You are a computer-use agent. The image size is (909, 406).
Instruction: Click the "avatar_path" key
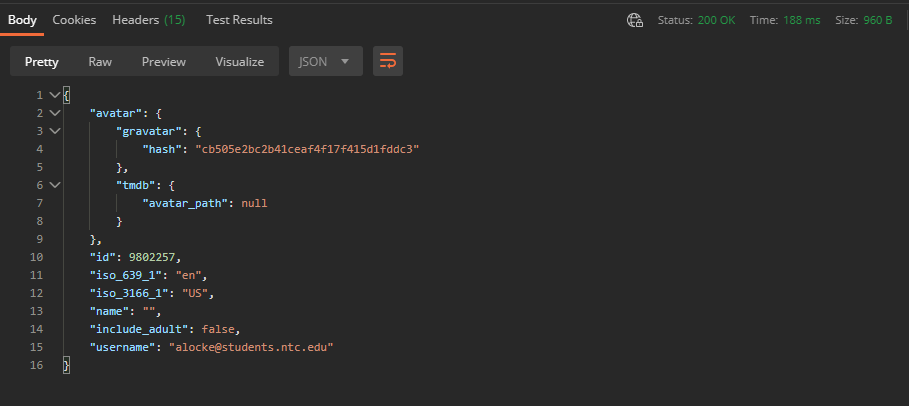pyautogui.click(x=186, y=203)
